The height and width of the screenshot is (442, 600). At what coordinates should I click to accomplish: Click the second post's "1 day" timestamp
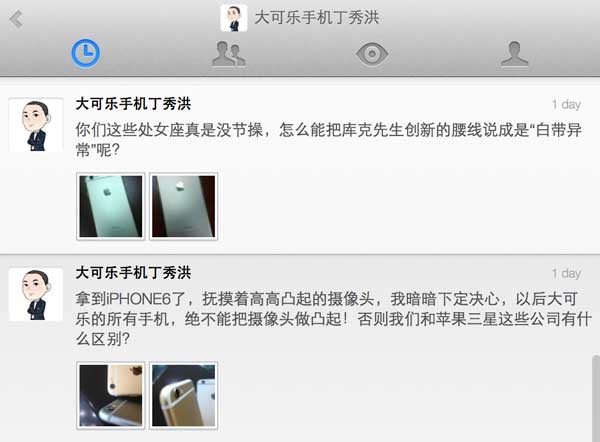coord(566,273)
